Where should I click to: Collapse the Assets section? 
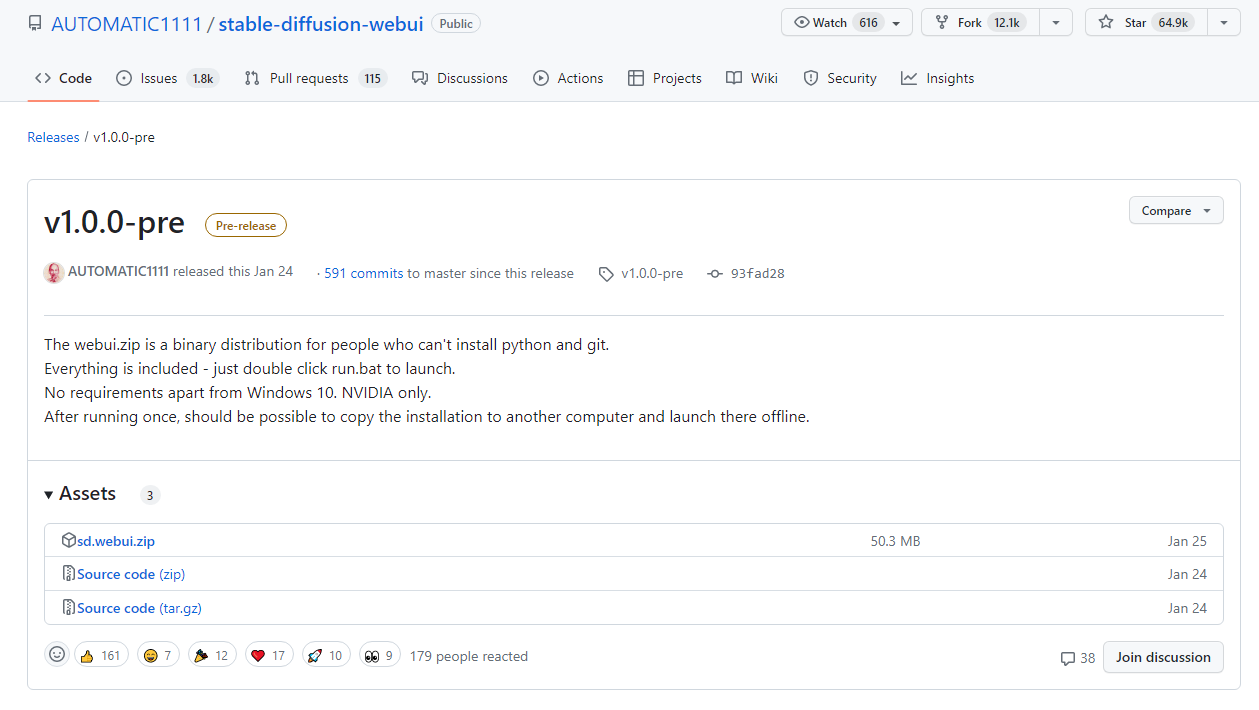pos(80,494)
